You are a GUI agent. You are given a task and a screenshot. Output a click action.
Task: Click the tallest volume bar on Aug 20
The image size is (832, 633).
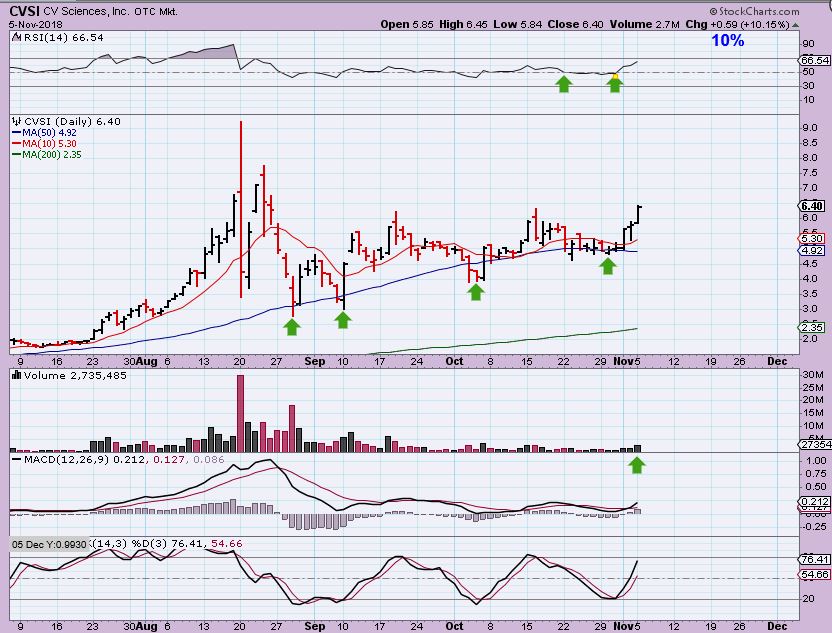click(240, 413)
